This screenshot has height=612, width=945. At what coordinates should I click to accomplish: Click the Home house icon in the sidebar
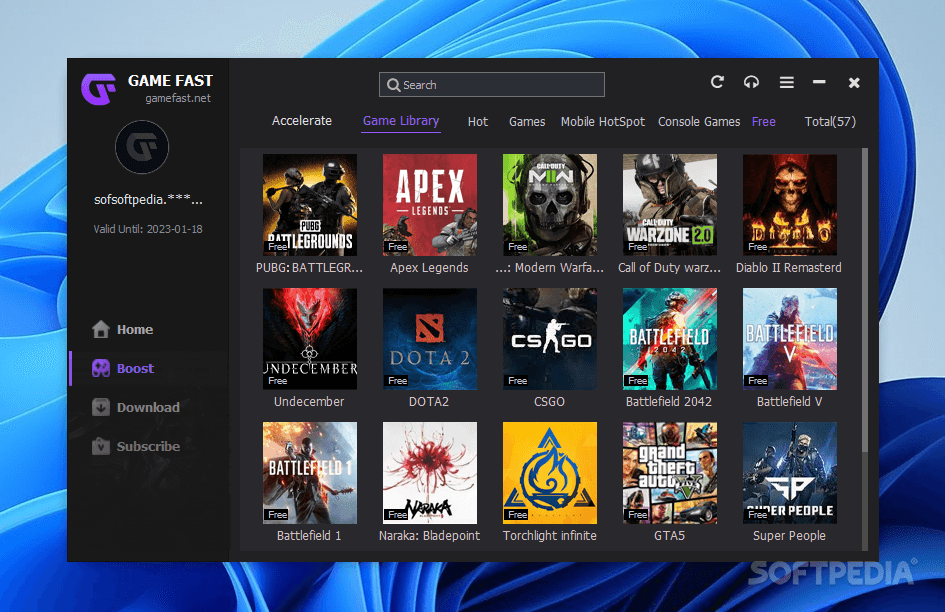[101, 329]
